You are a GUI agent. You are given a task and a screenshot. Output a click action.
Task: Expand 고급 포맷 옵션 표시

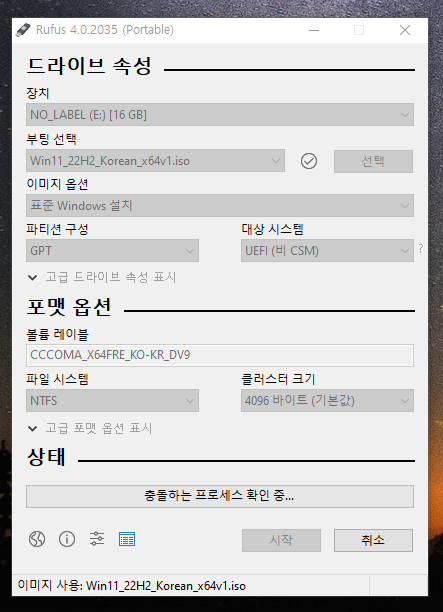pos(90,428)
